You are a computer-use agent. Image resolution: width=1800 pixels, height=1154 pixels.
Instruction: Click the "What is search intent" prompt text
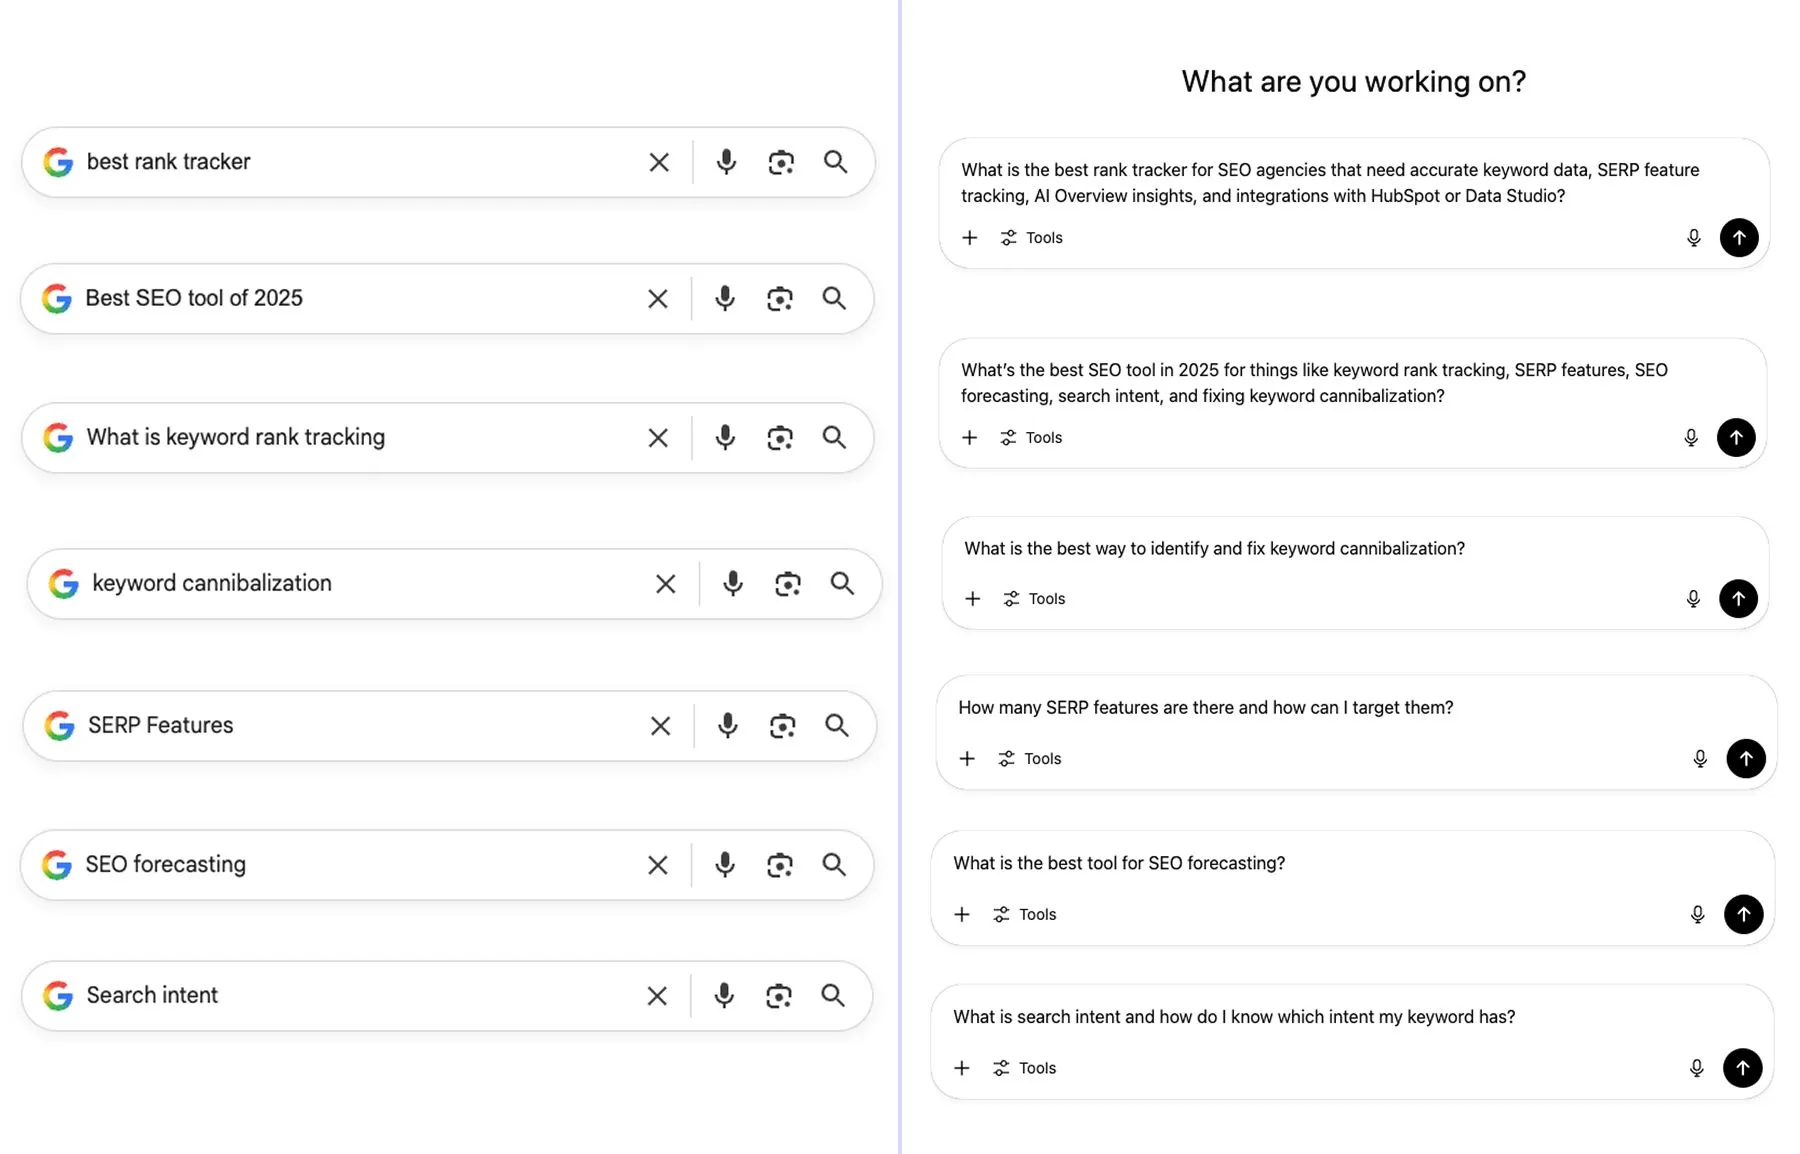(x=1234, y=1017)
